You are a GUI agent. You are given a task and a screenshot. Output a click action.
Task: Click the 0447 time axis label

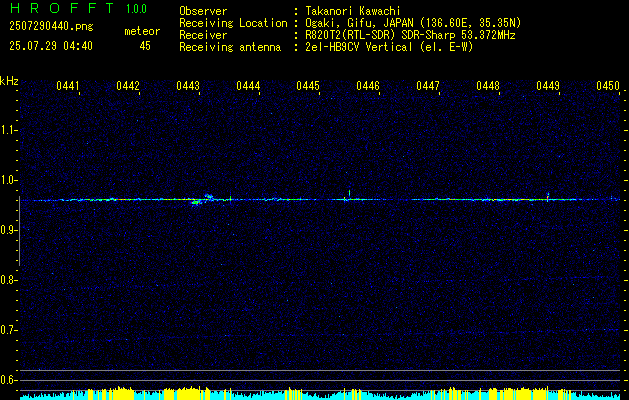point(428,86)
